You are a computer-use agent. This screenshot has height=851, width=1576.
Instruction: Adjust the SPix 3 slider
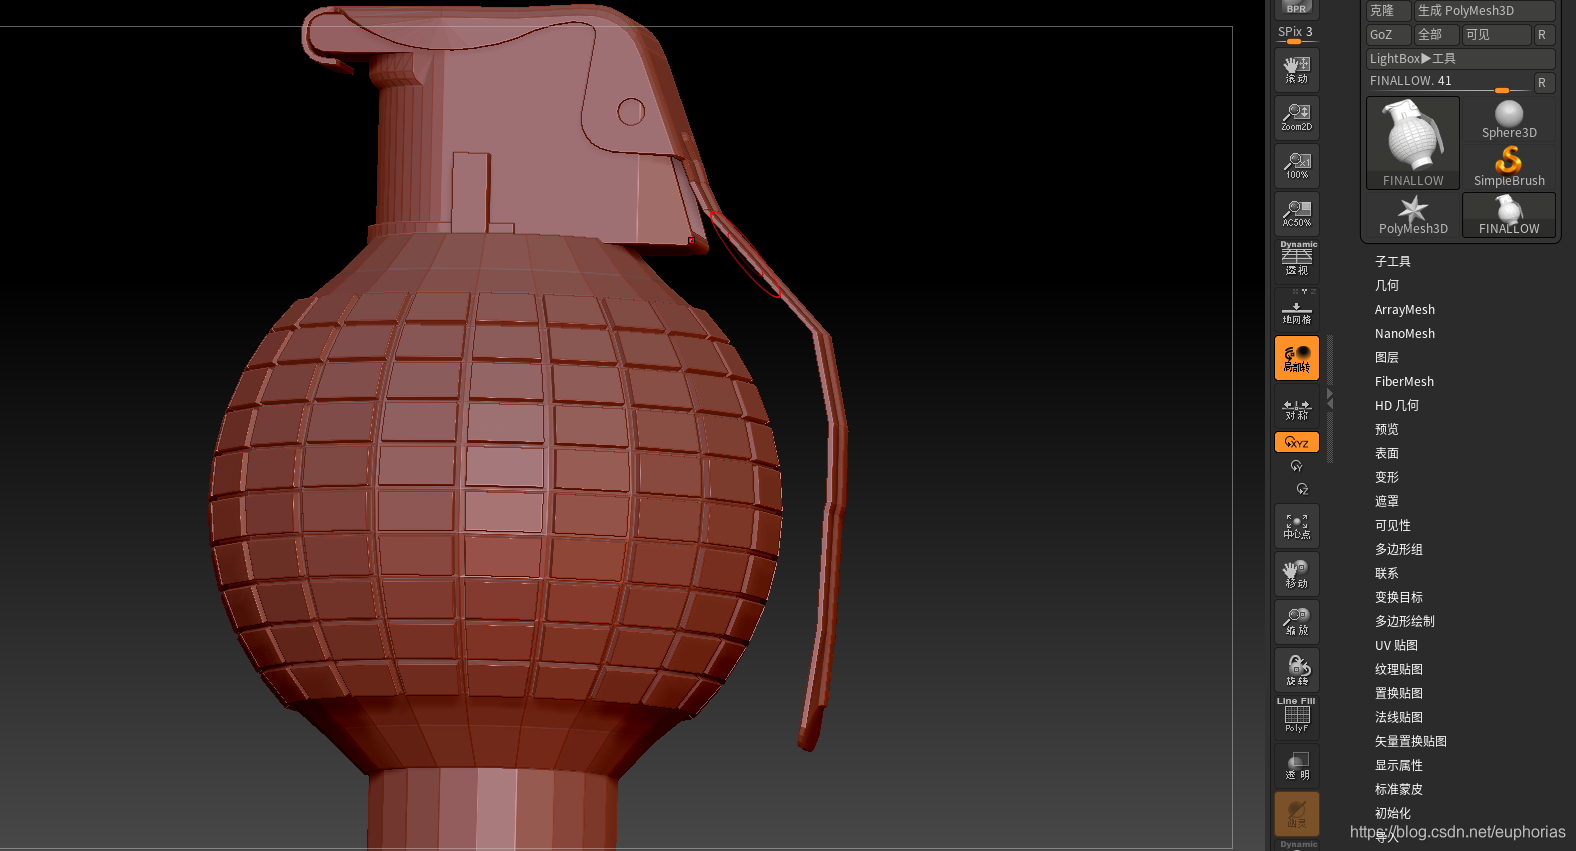pyautogui.click(x=1297, y=34)
